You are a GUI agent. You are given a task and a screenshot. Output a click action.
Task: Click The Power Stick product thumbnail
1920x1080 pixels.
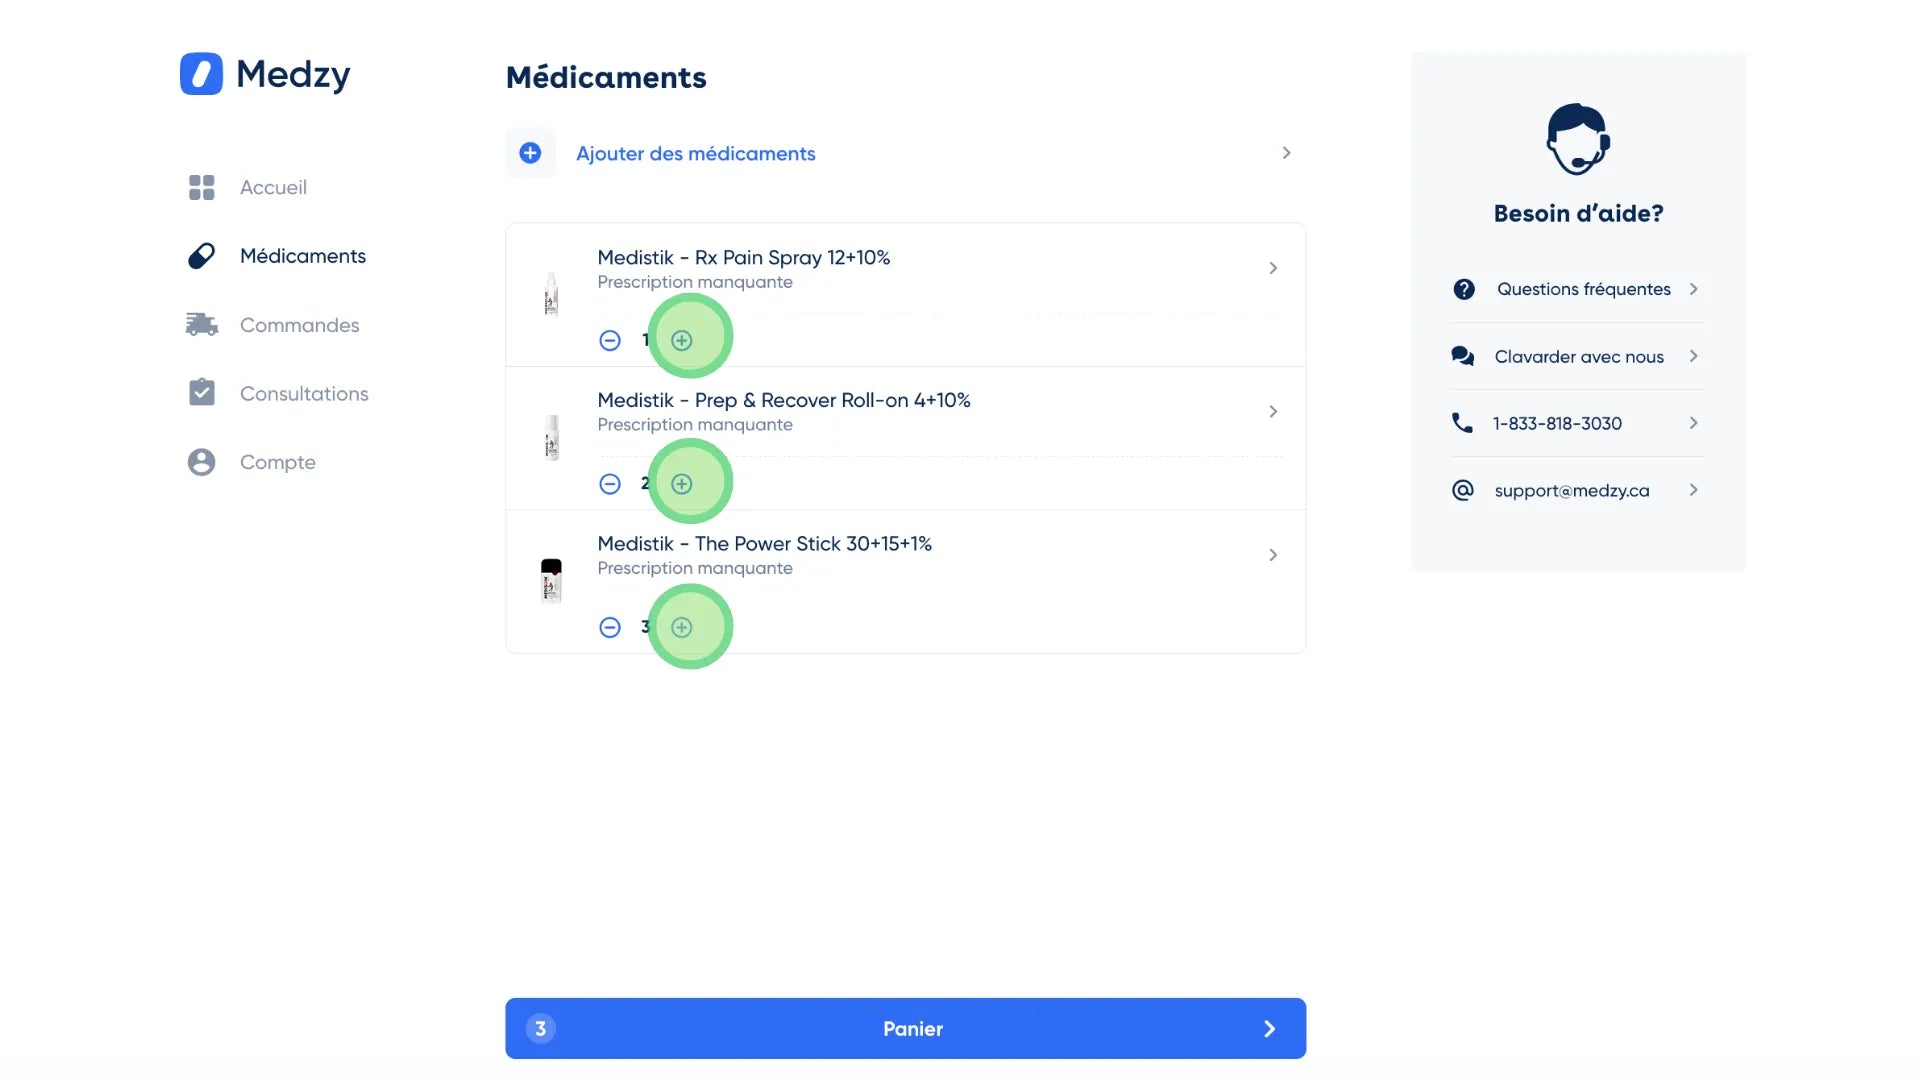point(551,581)
